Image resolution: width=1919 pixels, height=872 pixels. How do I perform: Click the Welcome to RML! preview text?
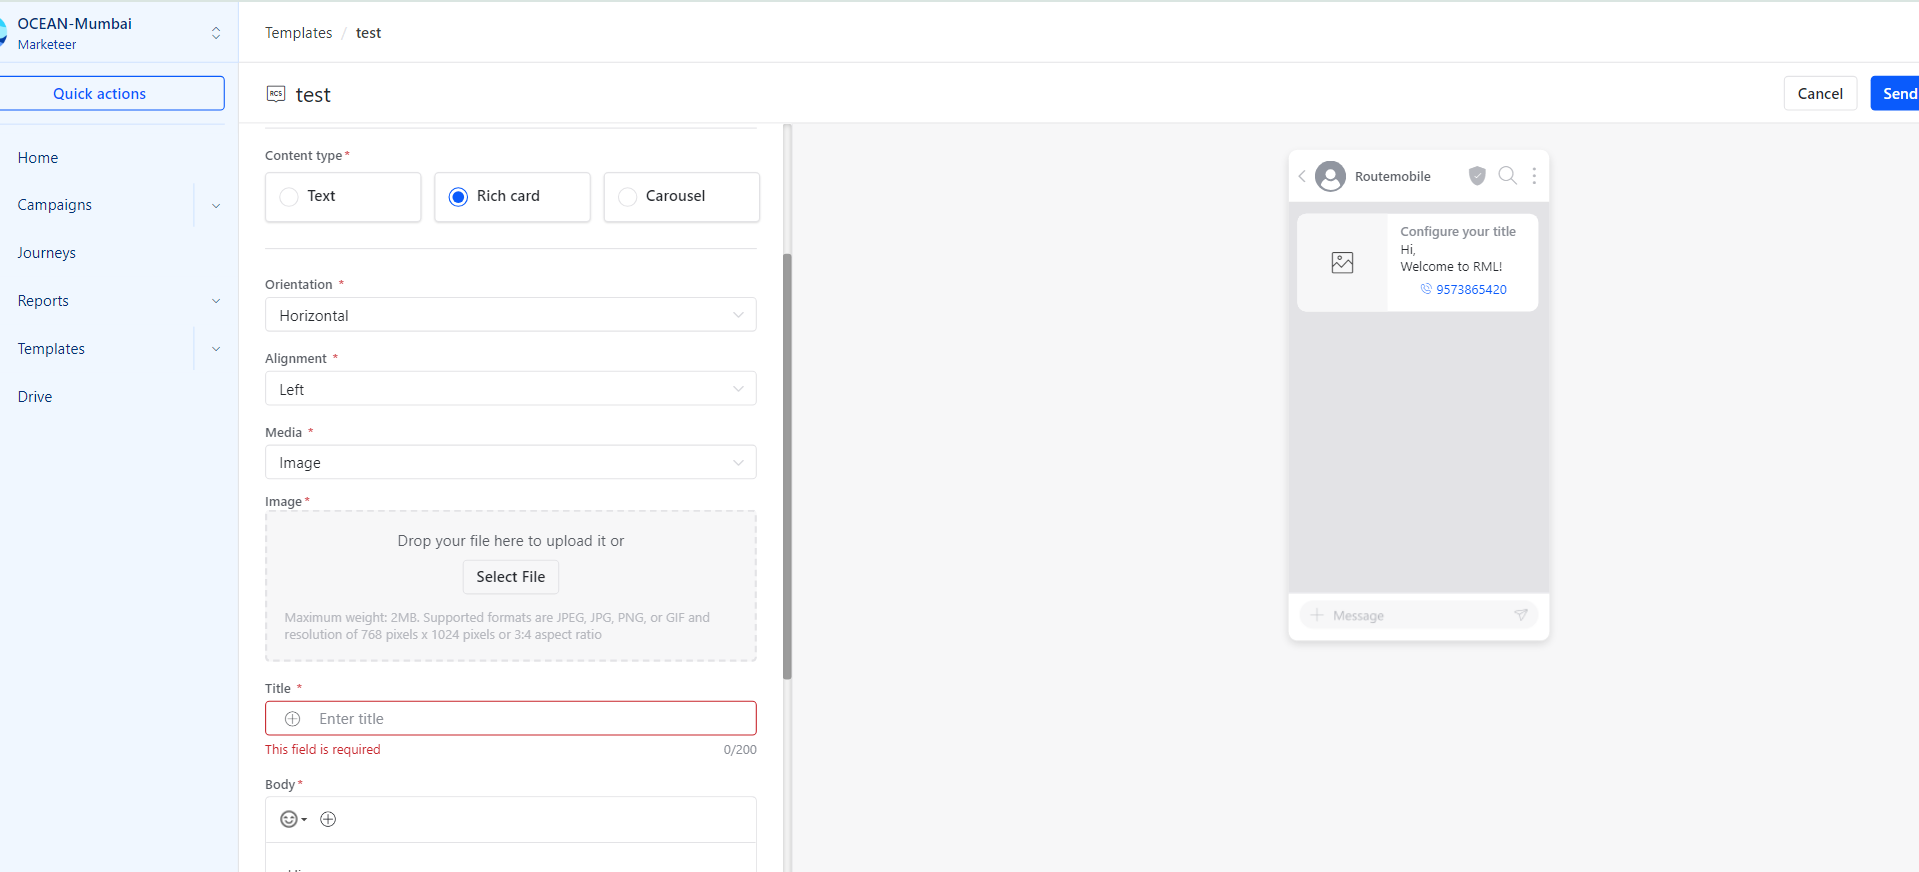pyautogui.click(x=1451, y=267)
